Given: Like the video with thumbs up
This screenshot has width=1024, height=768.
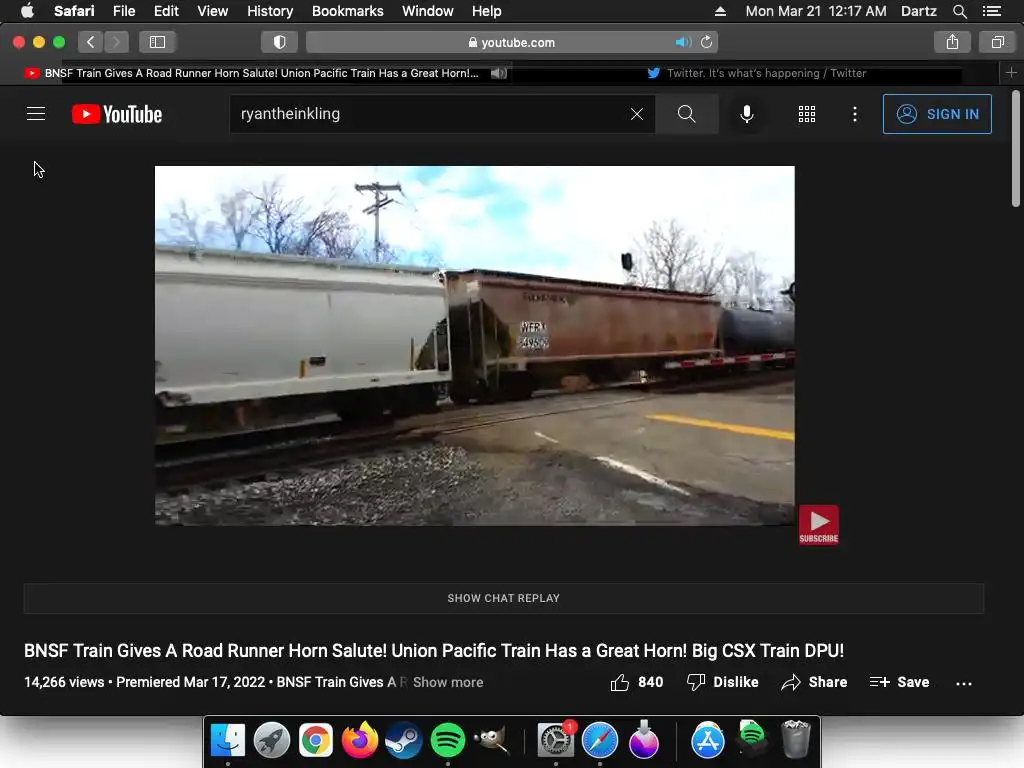Looking at the screenshot, I should coord(636,682).
